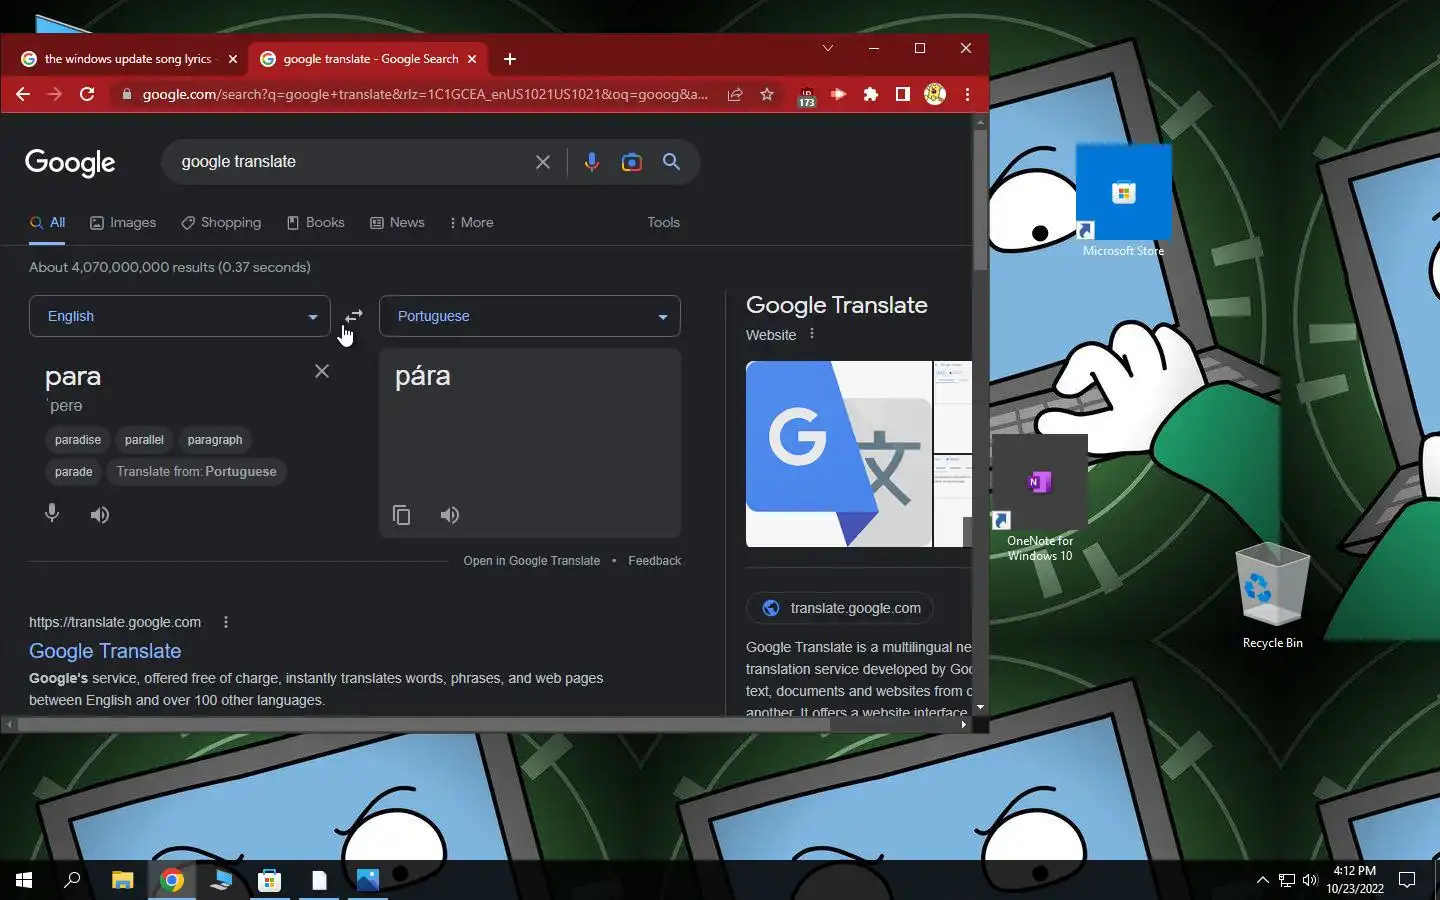Open the notification center
Viewport: 1440px width, 900px height.
coord(1407,880)
